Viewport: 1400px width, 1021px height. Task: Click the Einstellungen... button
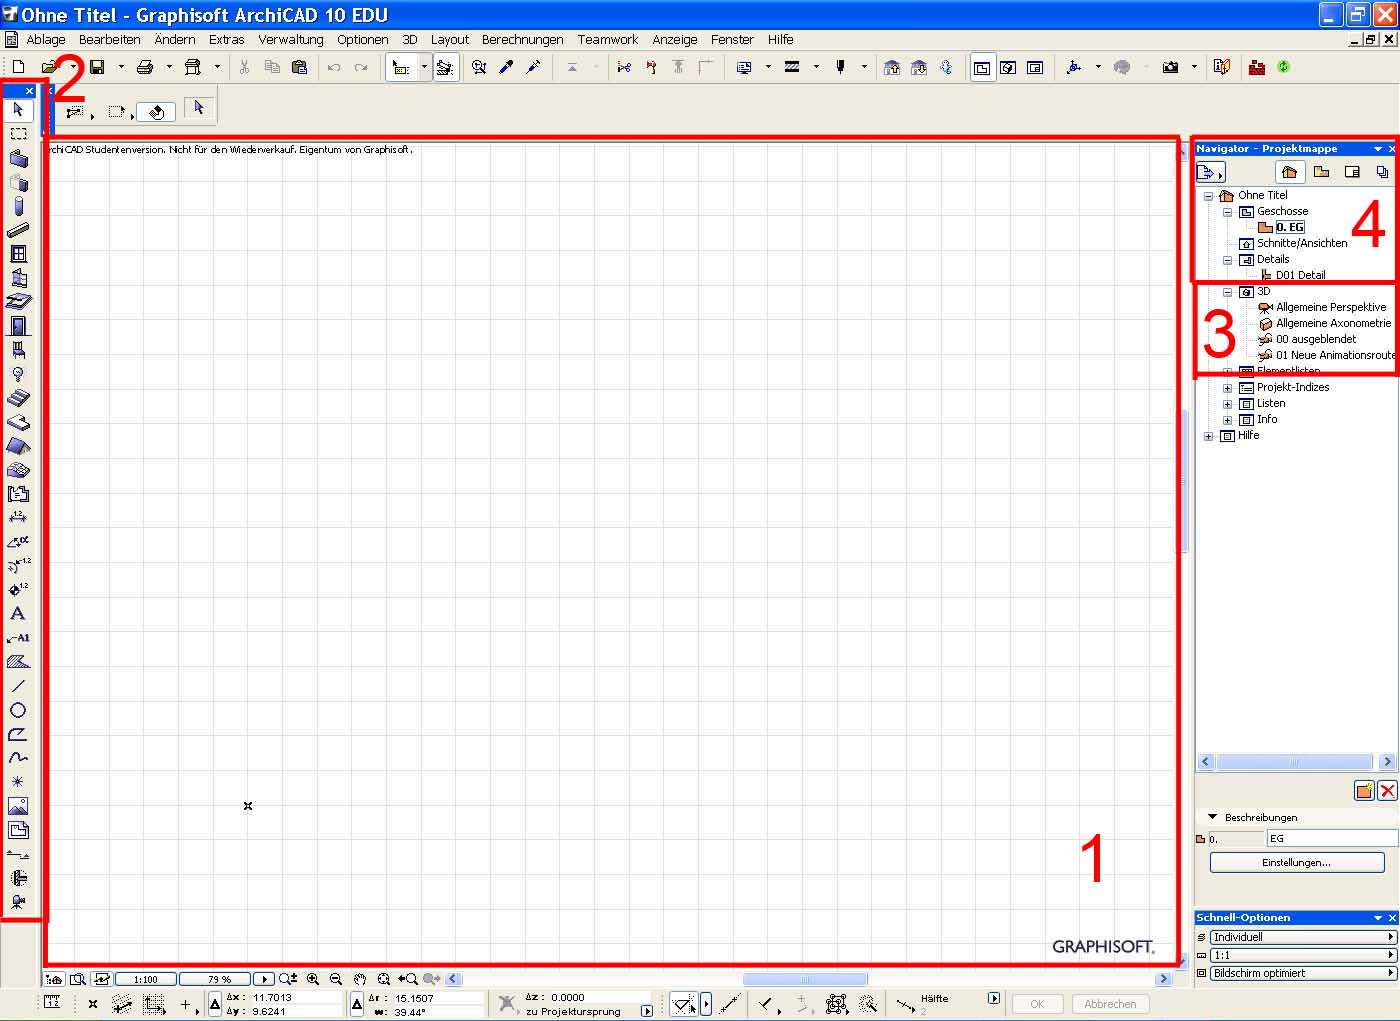click(1297, 862)
